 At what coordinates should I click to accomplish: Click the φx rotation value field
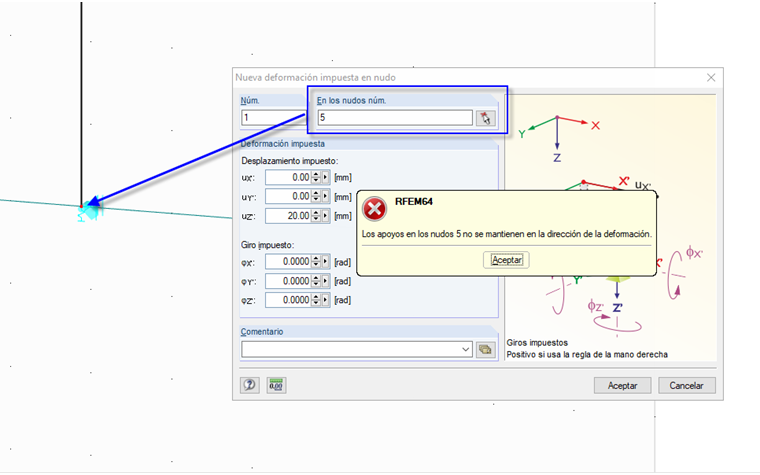coord(288,262)
